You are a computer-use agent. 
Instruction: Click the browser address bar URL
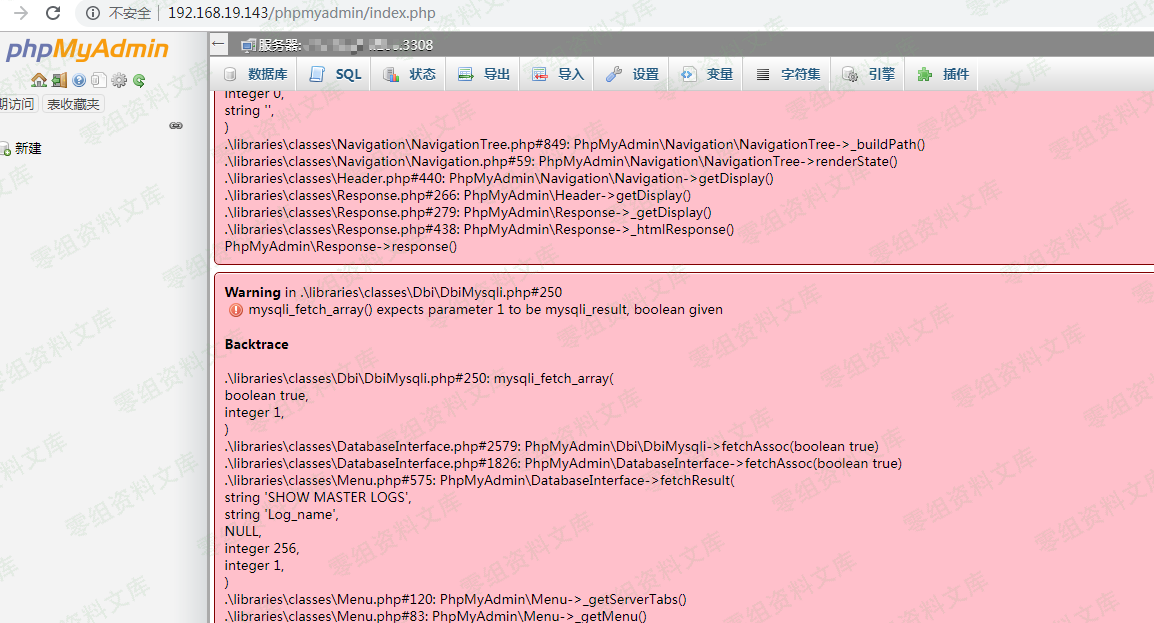[301, 13]
